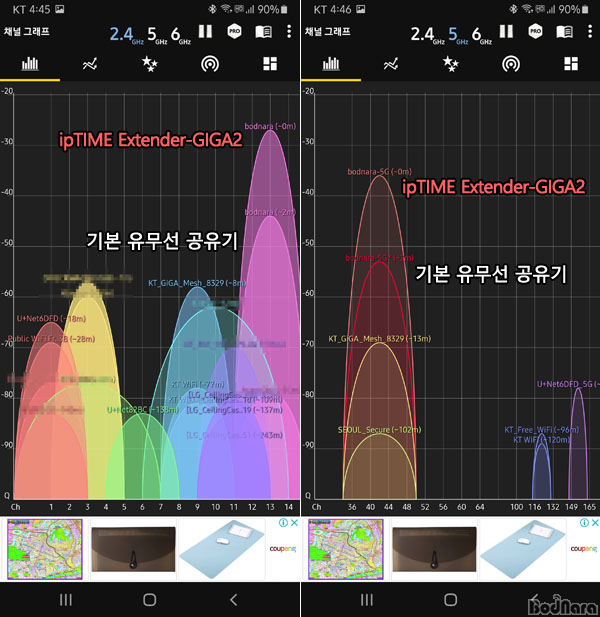The height and width of the screenshot is (617, 600).
Task: Open recent apps in right screenshot
Action: click(367, 600)
